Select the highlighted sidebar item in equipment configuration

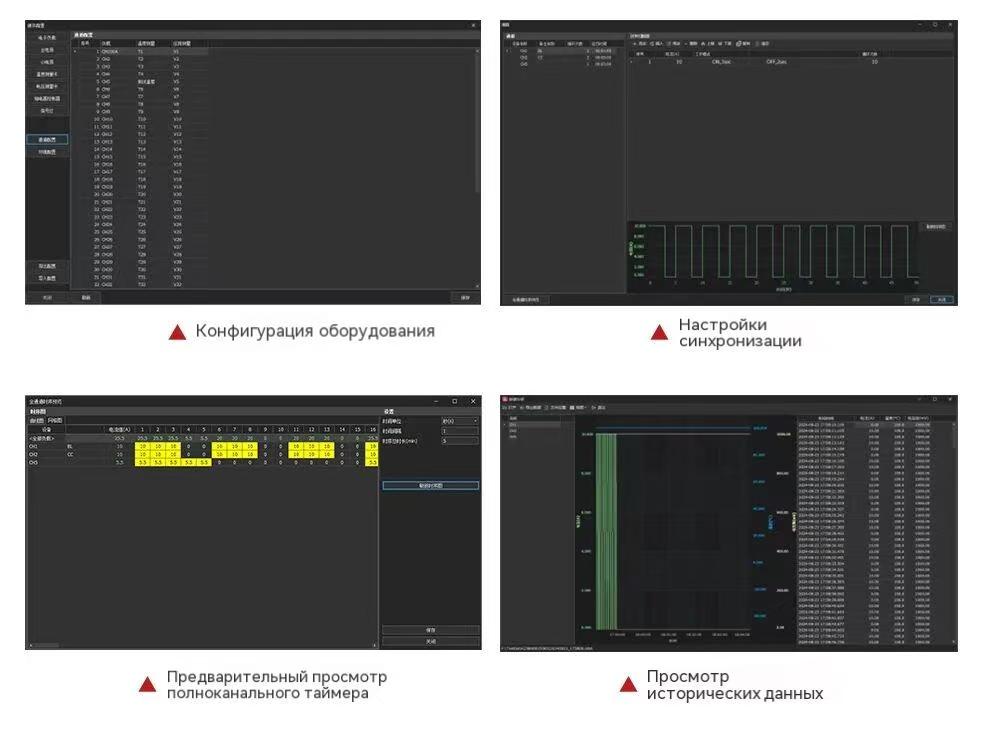47,140
